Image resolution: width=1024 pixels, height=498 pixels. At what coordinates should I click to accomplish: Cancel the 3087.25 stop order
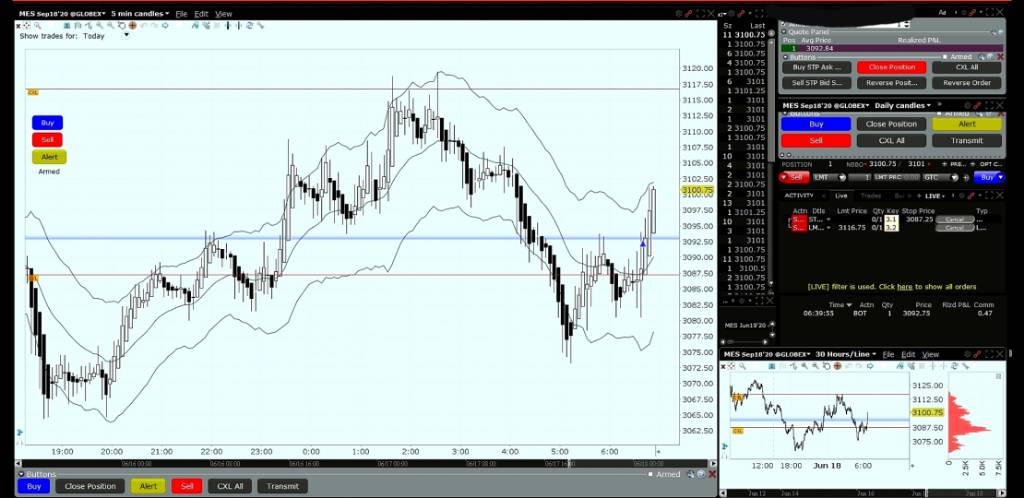click(955, 220)
